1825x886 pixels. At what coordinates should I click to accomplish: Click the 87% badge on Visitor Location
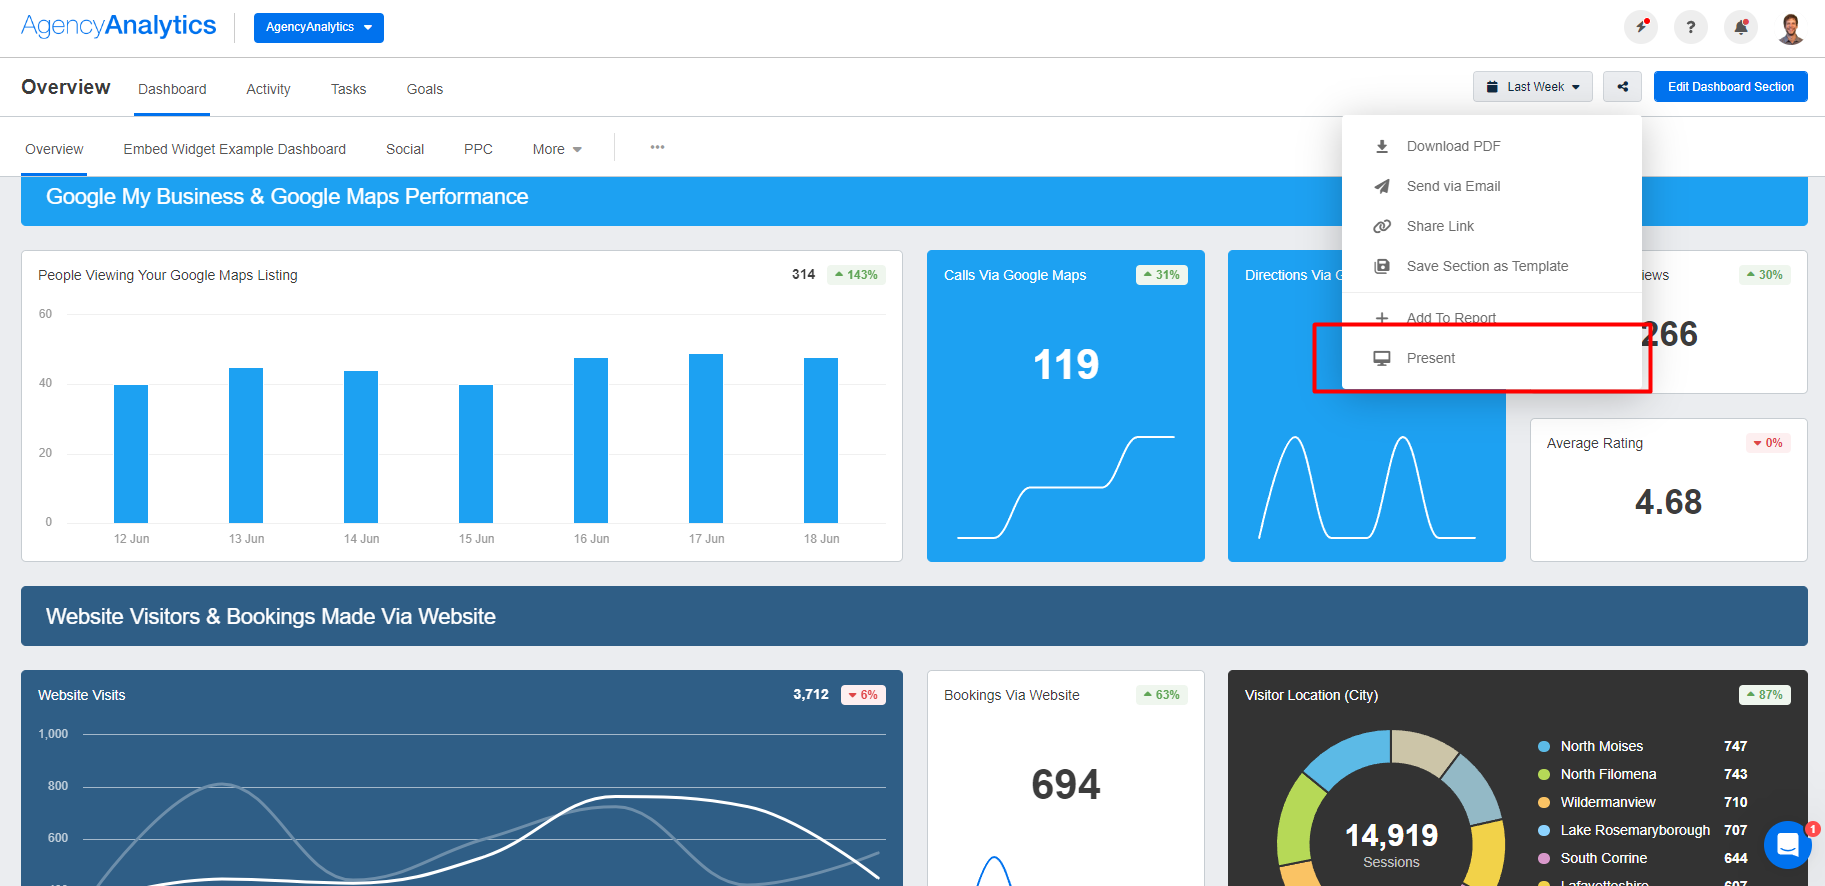pos(1764,695)
